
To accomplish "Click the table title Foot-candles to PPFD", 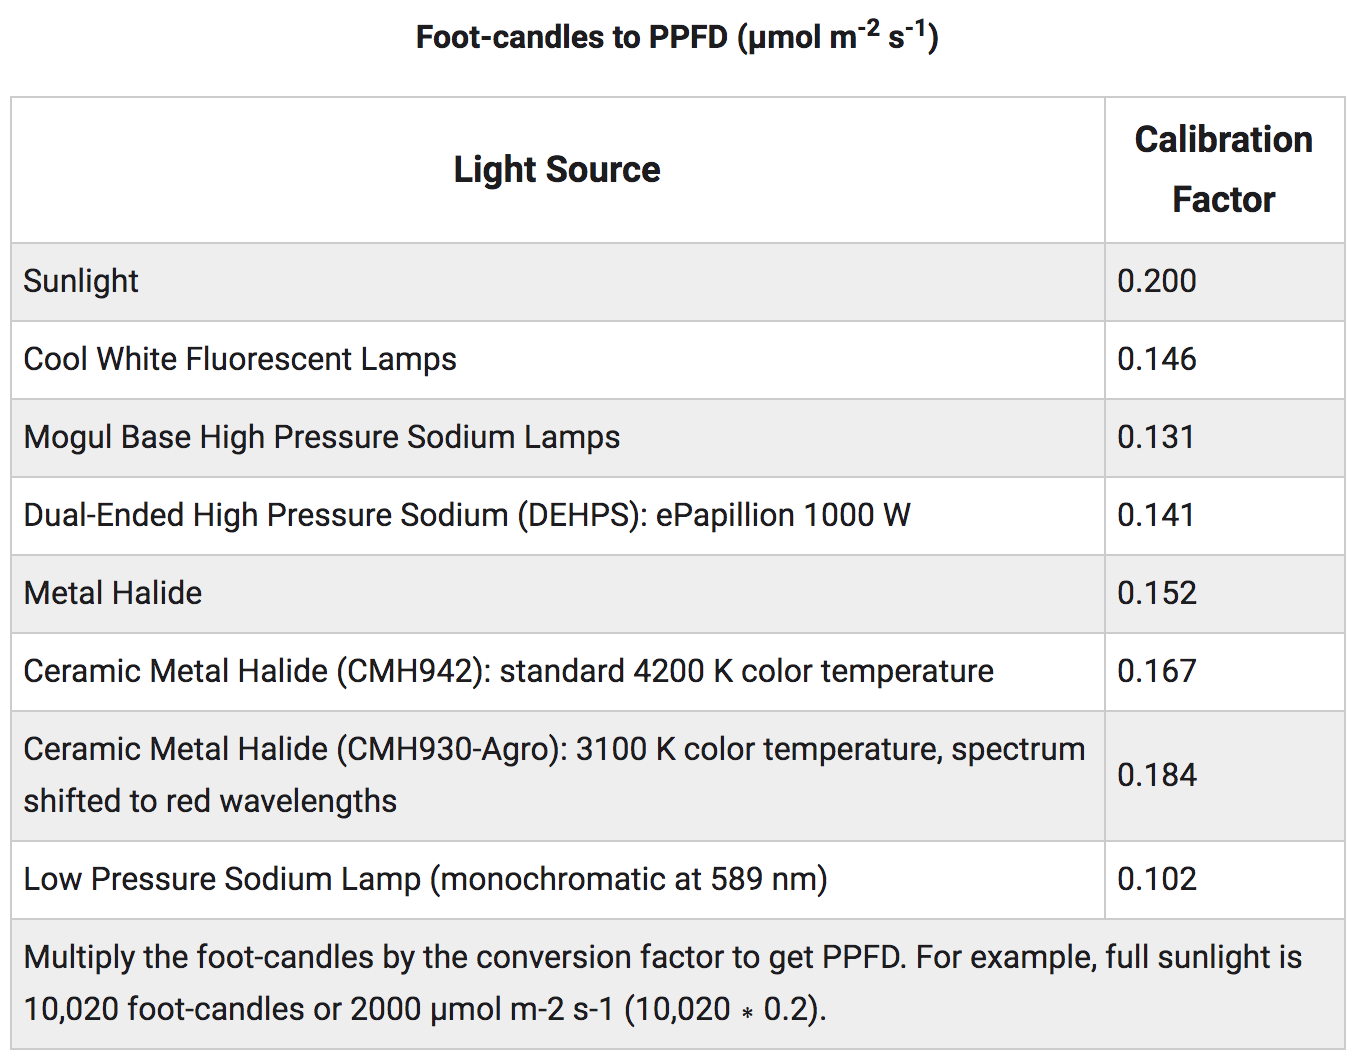I will point(677,37).
